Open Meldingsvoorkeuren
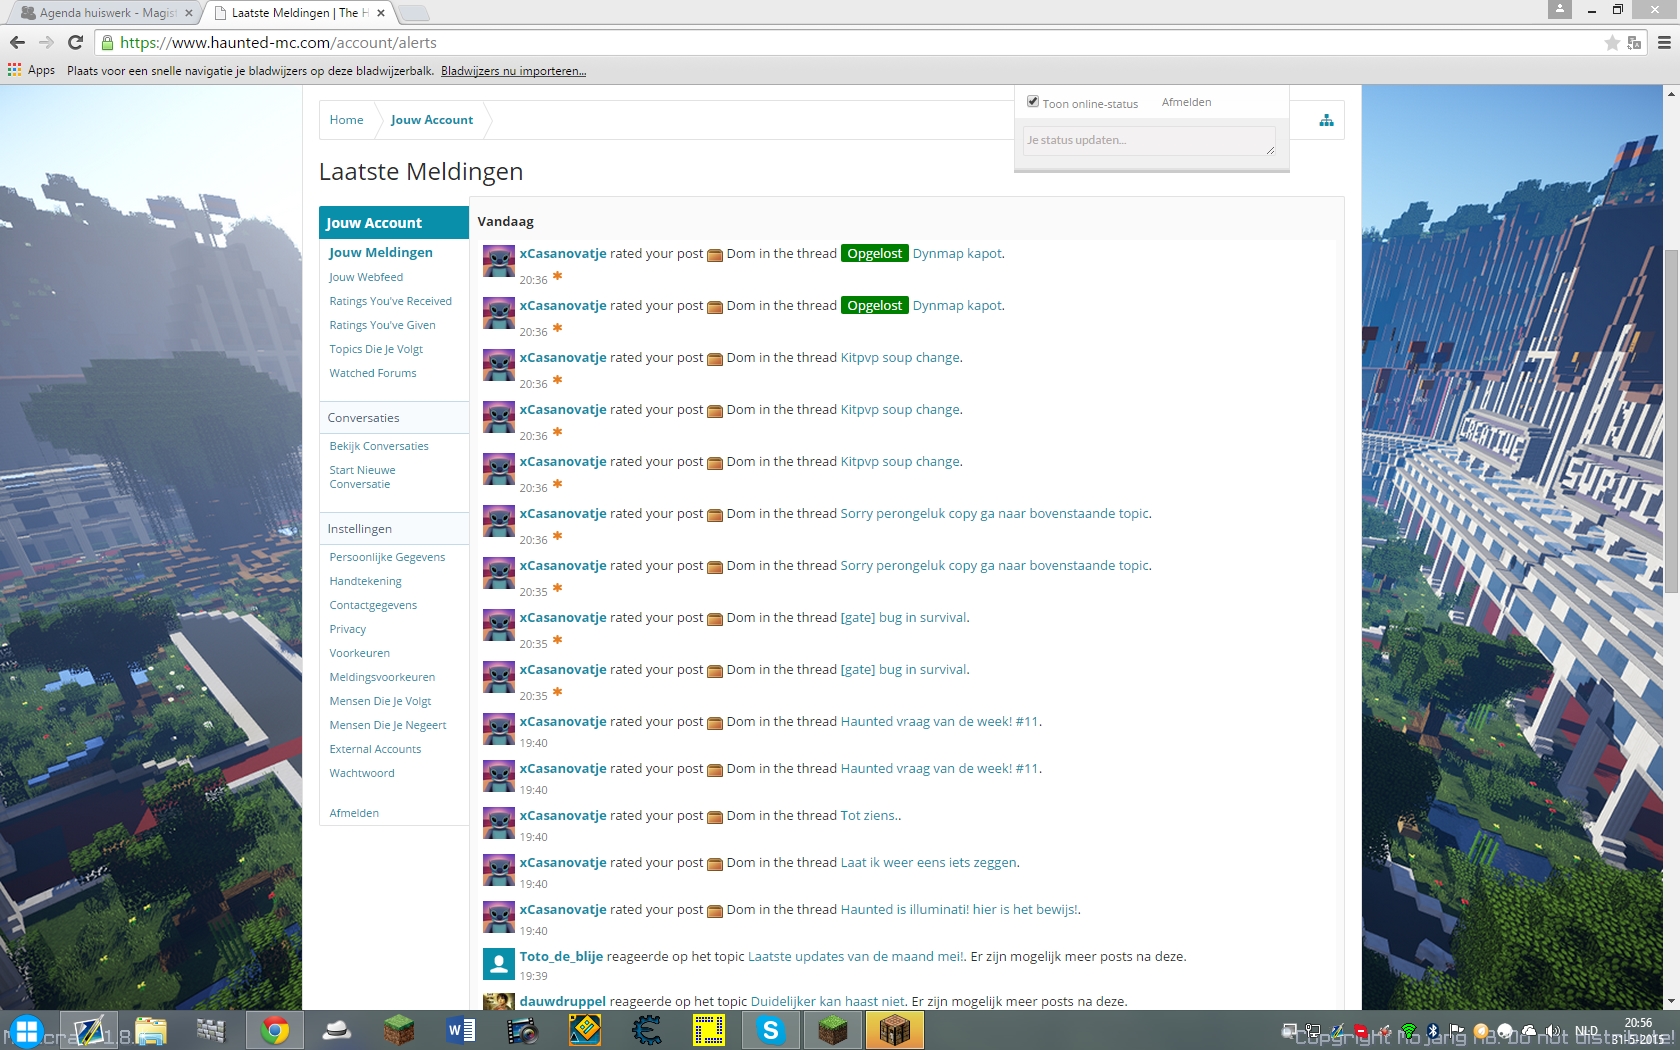The width and height of the screenshot is (1680, 1050). click(382, 677)
